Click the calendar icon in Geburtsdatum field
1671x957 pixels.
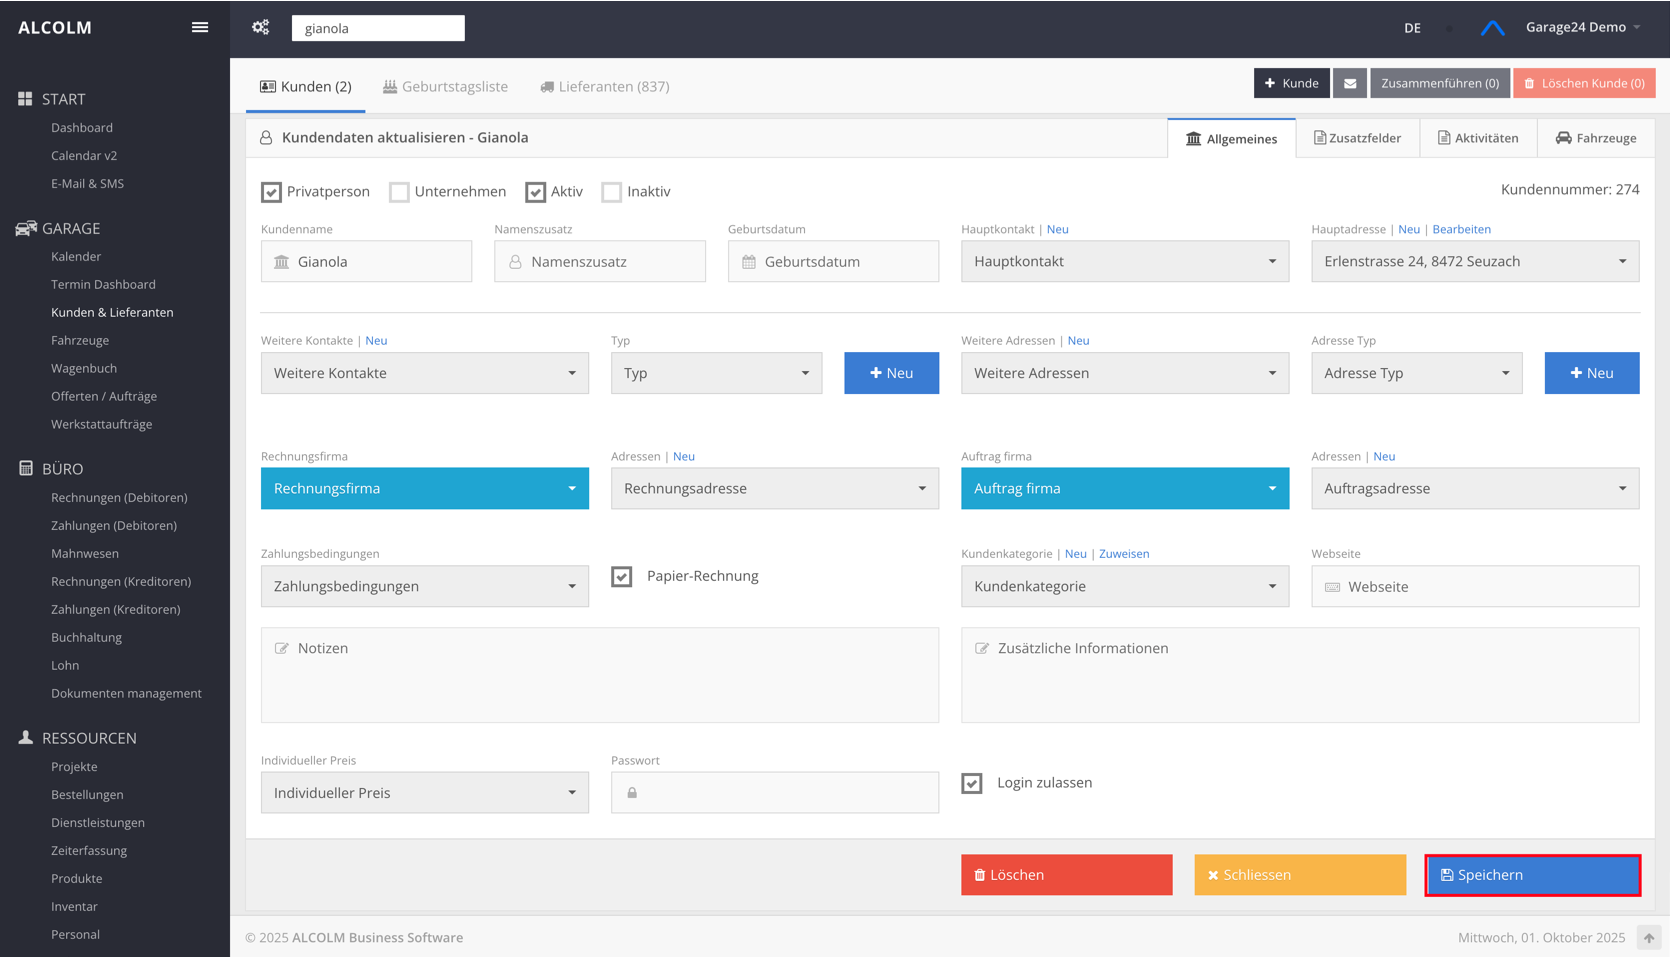(749, 262)
